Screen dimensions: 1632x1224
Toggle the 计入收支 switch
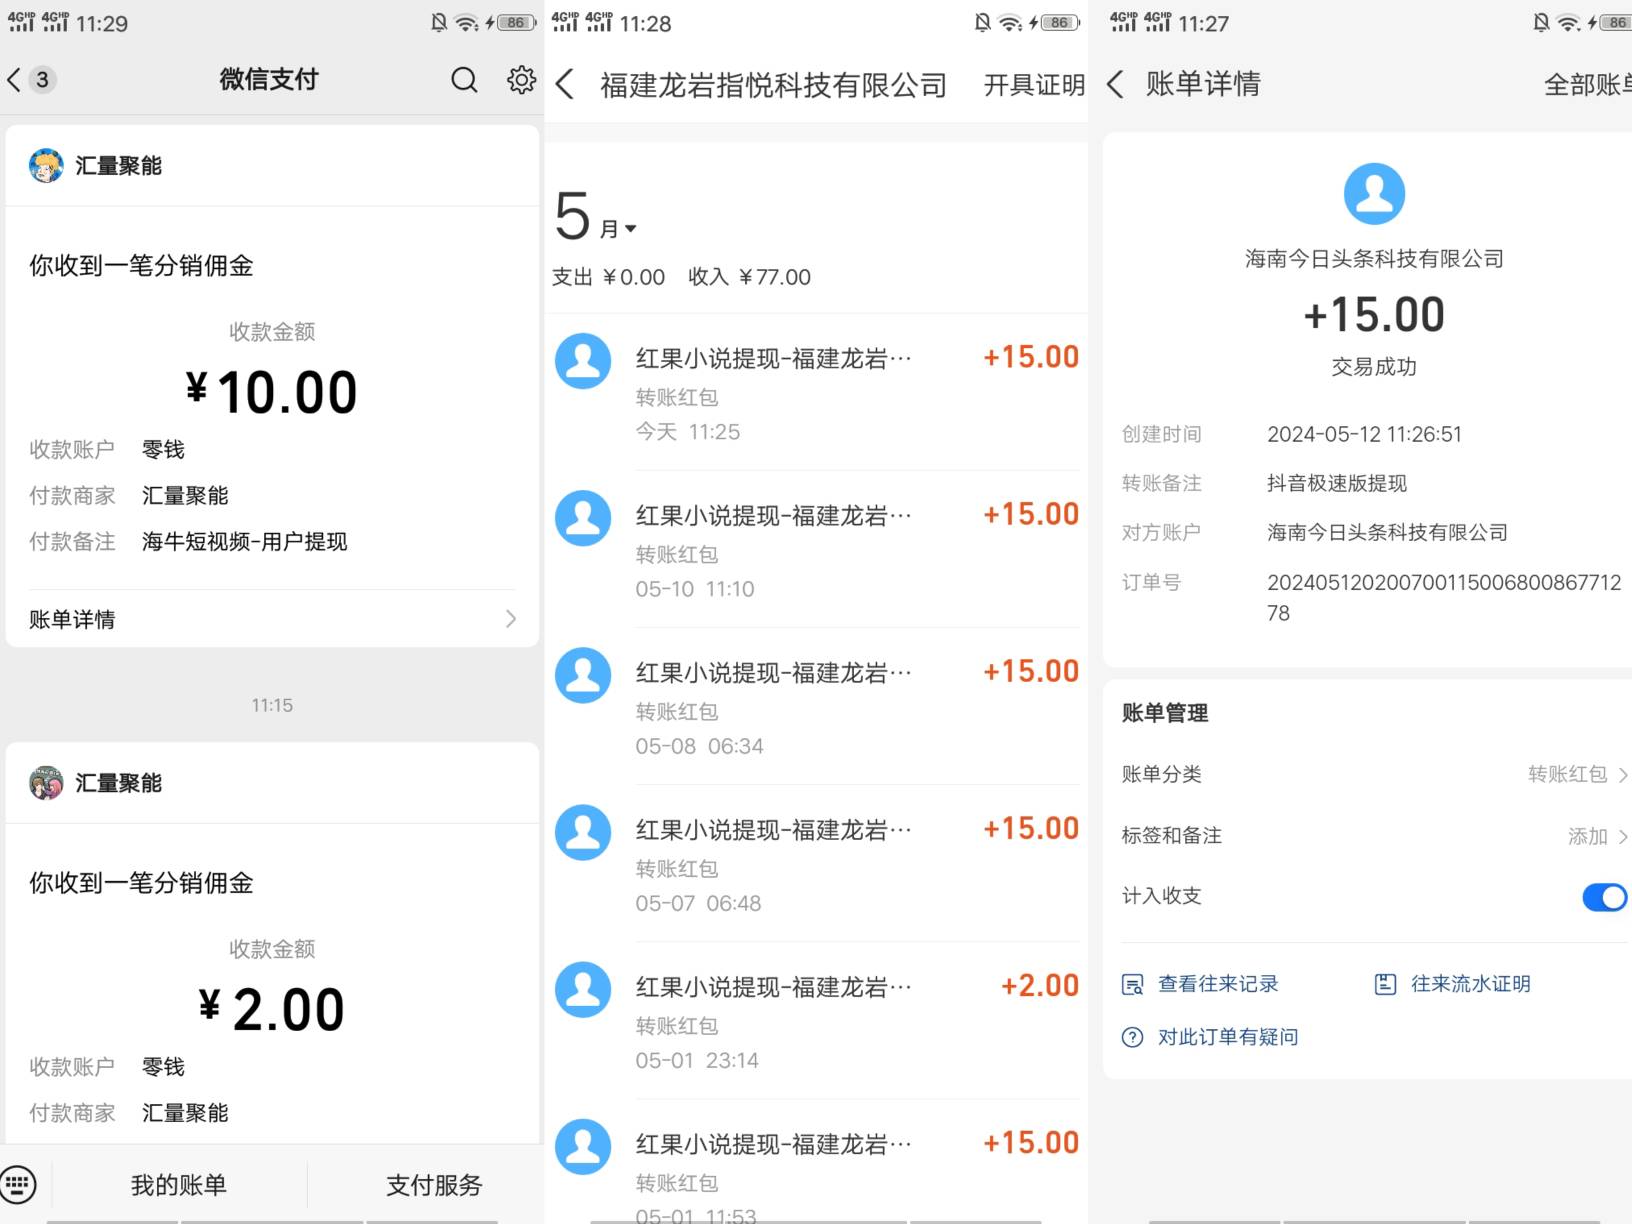tap(1605, 897)
